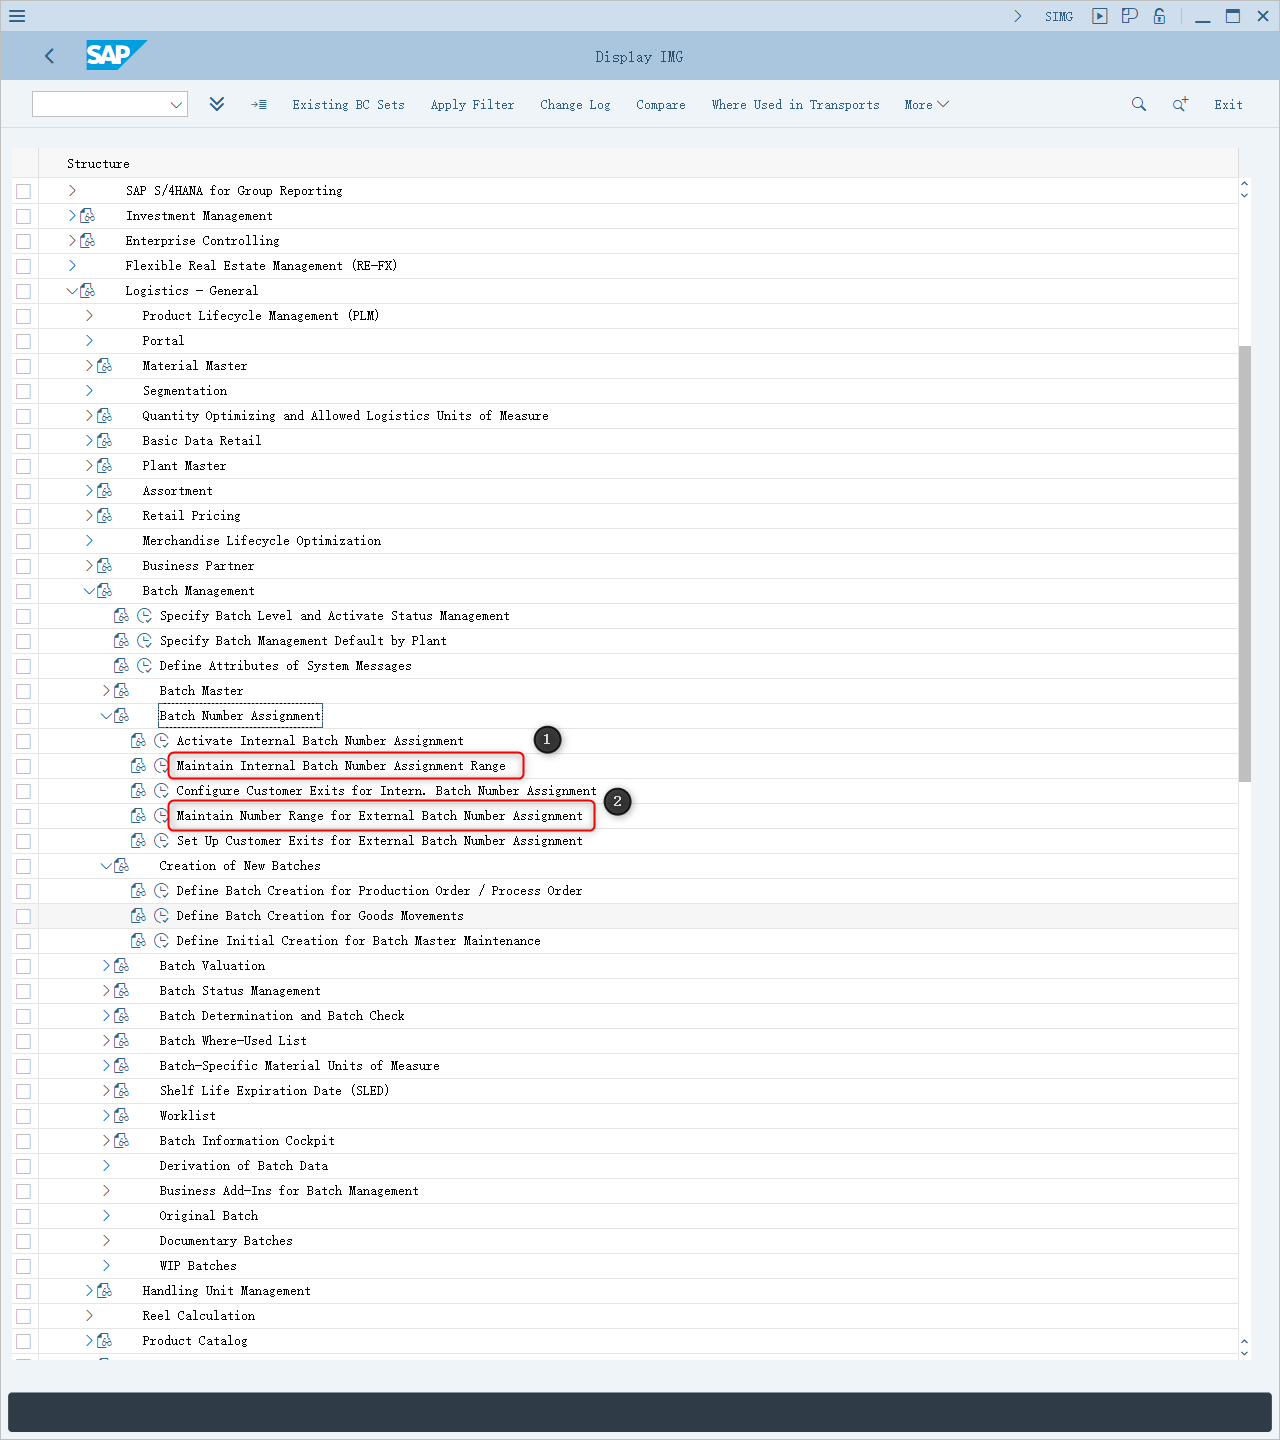Click the scroll-up arrow at scrollbar top
The height and width of the screenshot is (1440, 1280).
tap(1244, 184)
